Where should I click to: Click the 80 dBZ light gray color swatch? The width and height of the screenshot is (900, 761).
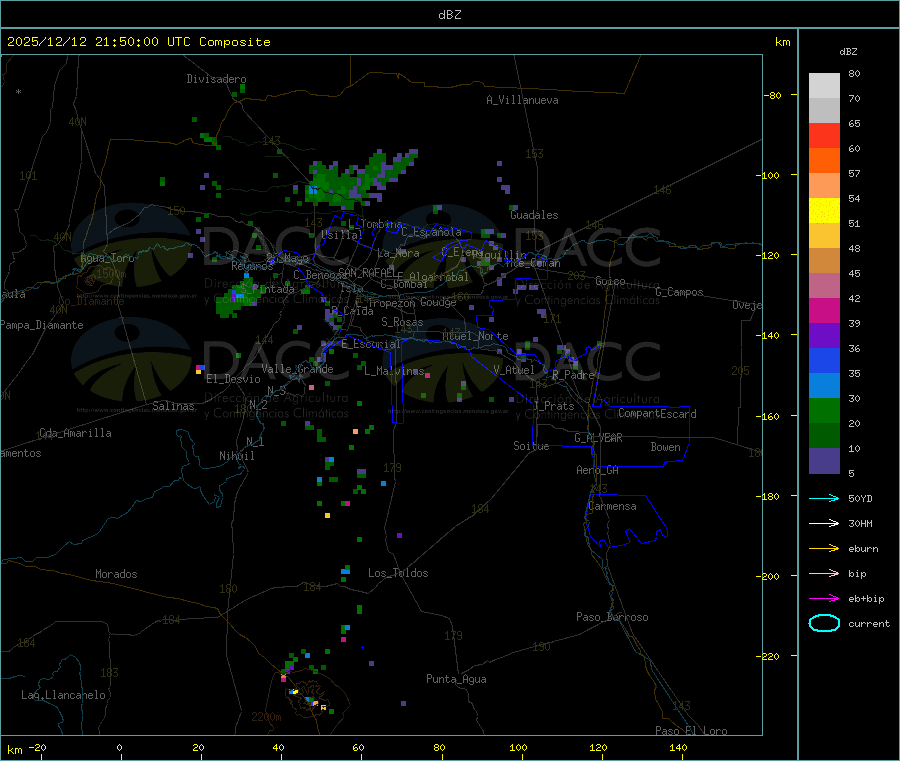coord(824,86)
